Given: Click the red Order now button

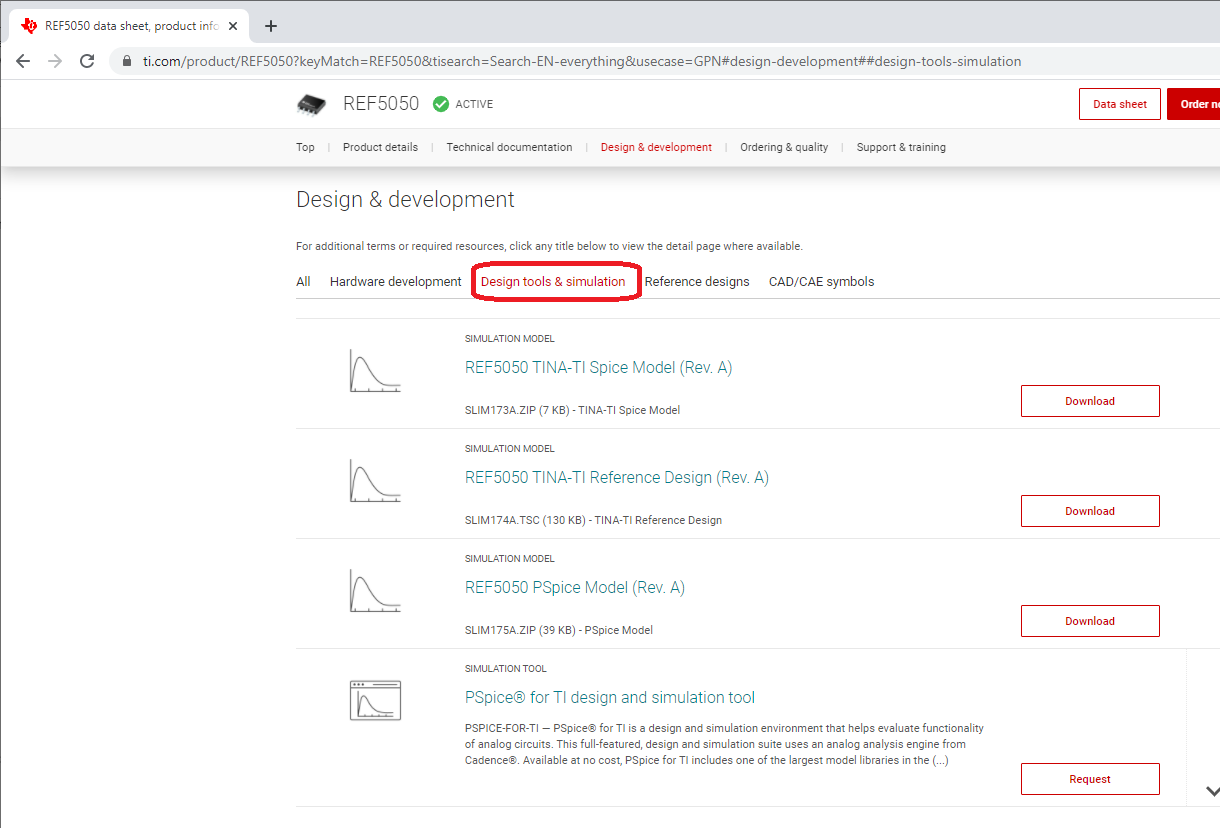Looking at the screenshot, I should (1194, 104).
